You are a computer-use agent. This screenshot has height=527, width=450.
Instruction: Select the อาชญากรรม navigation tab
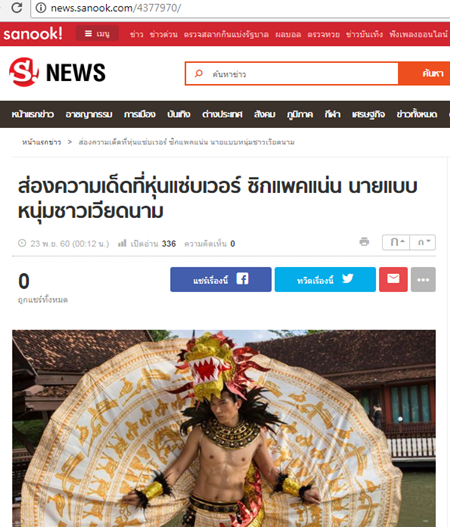click(89, 114)
